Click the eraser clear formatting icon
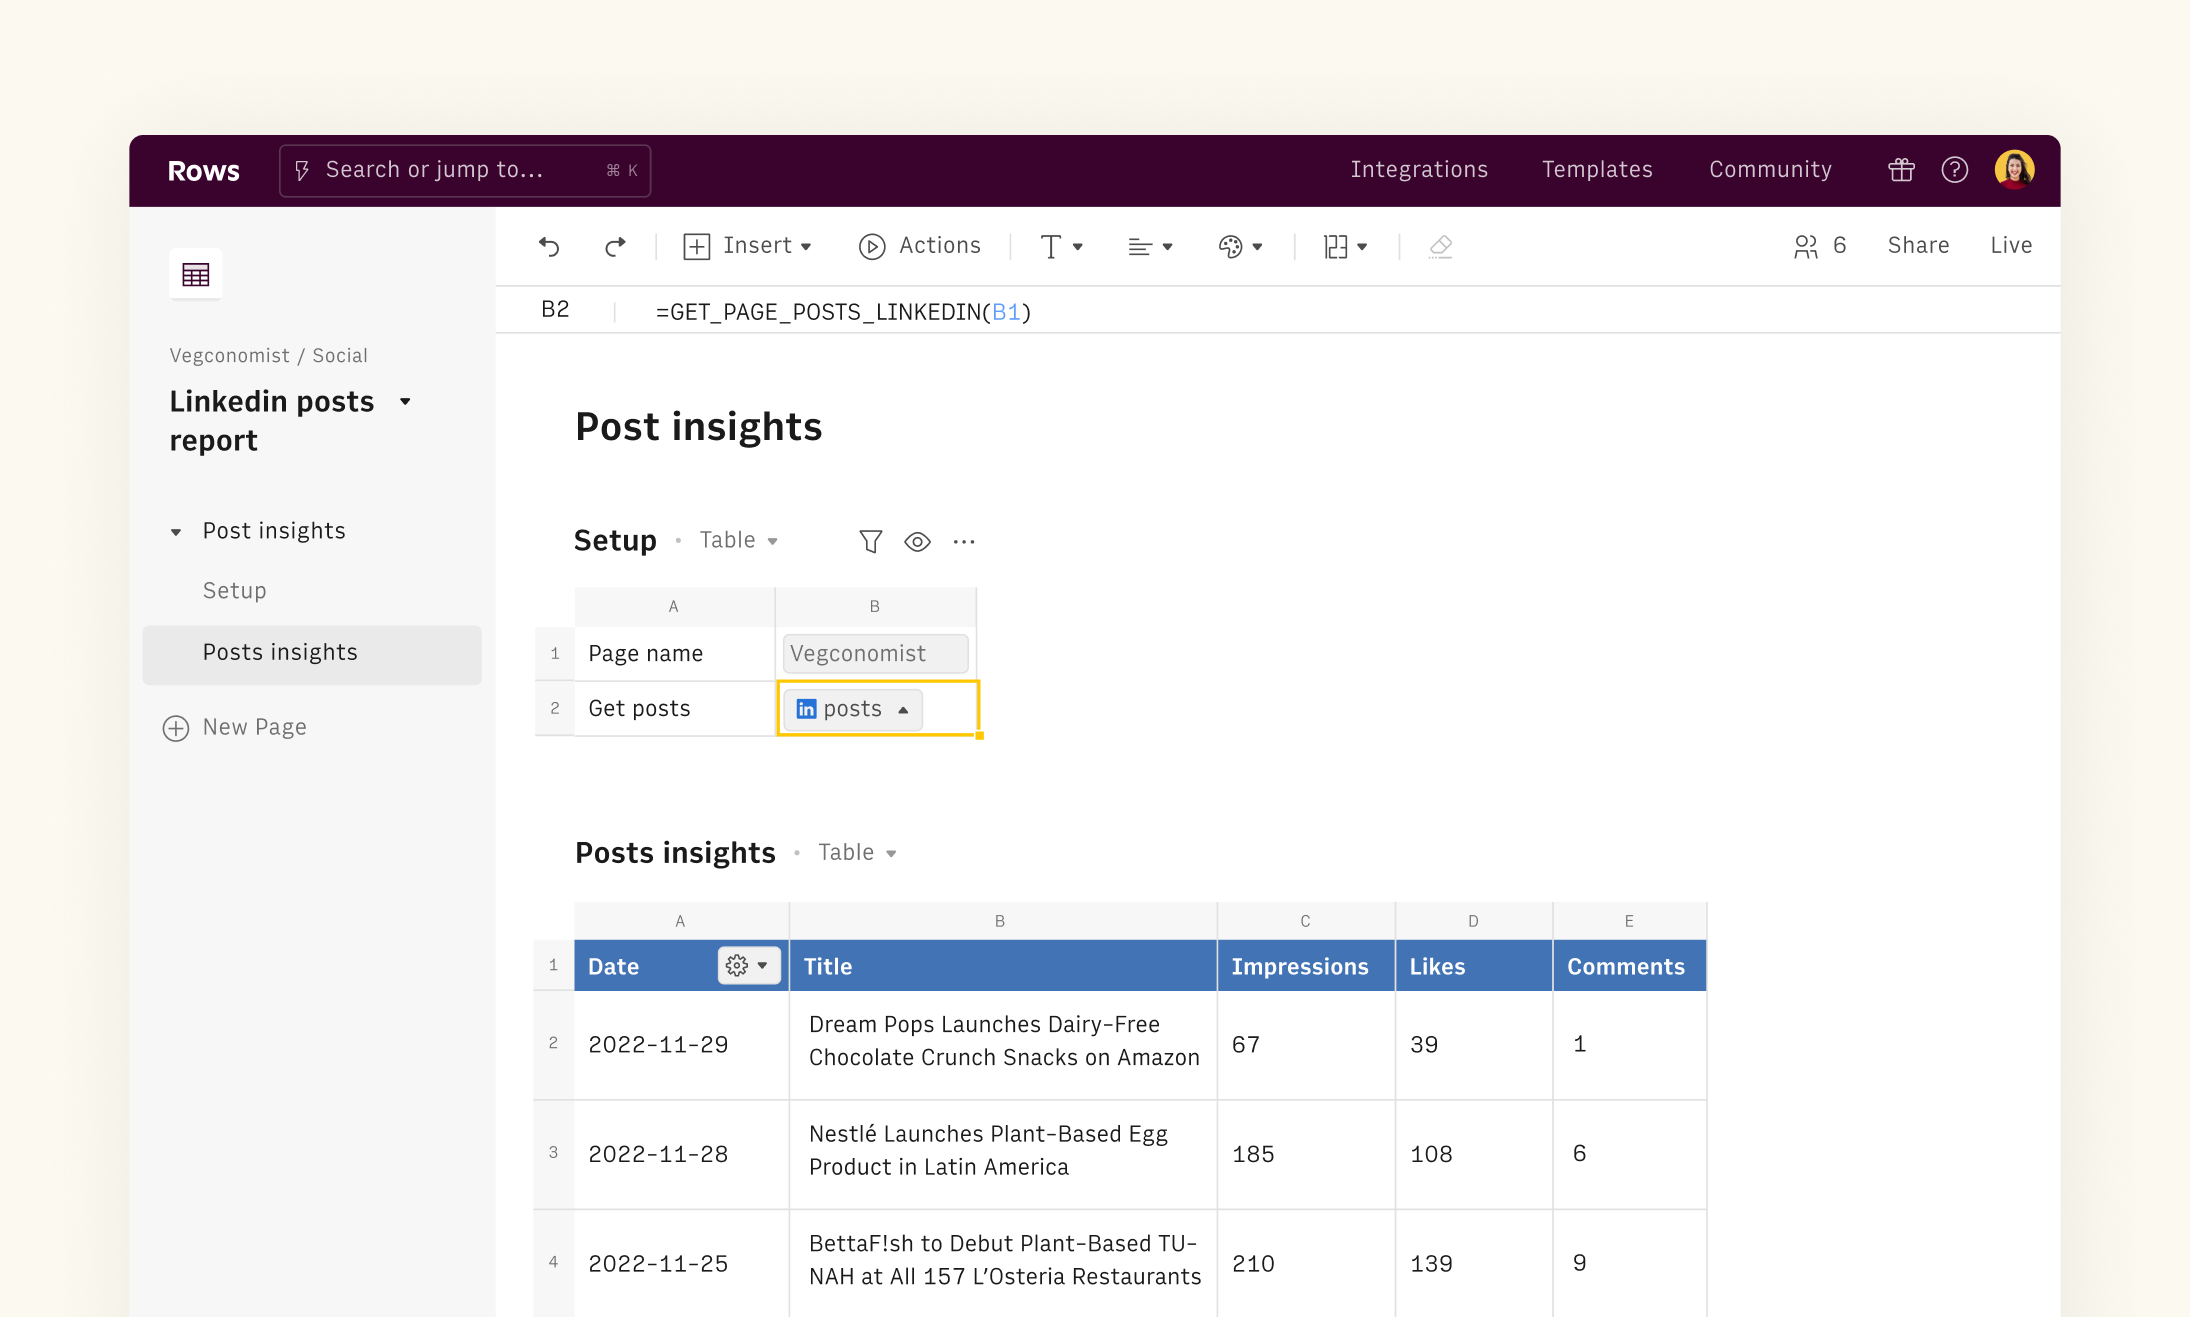 click(x=1440, y=246)
